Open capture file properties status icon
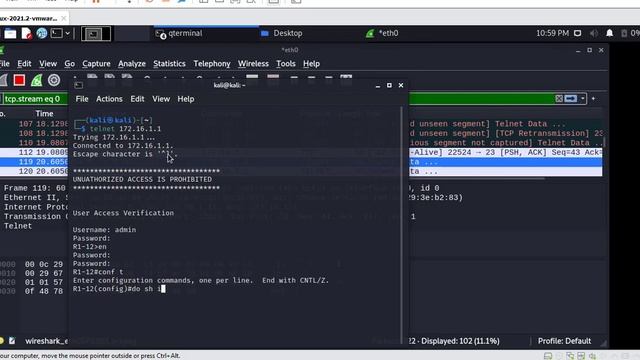 12,341
